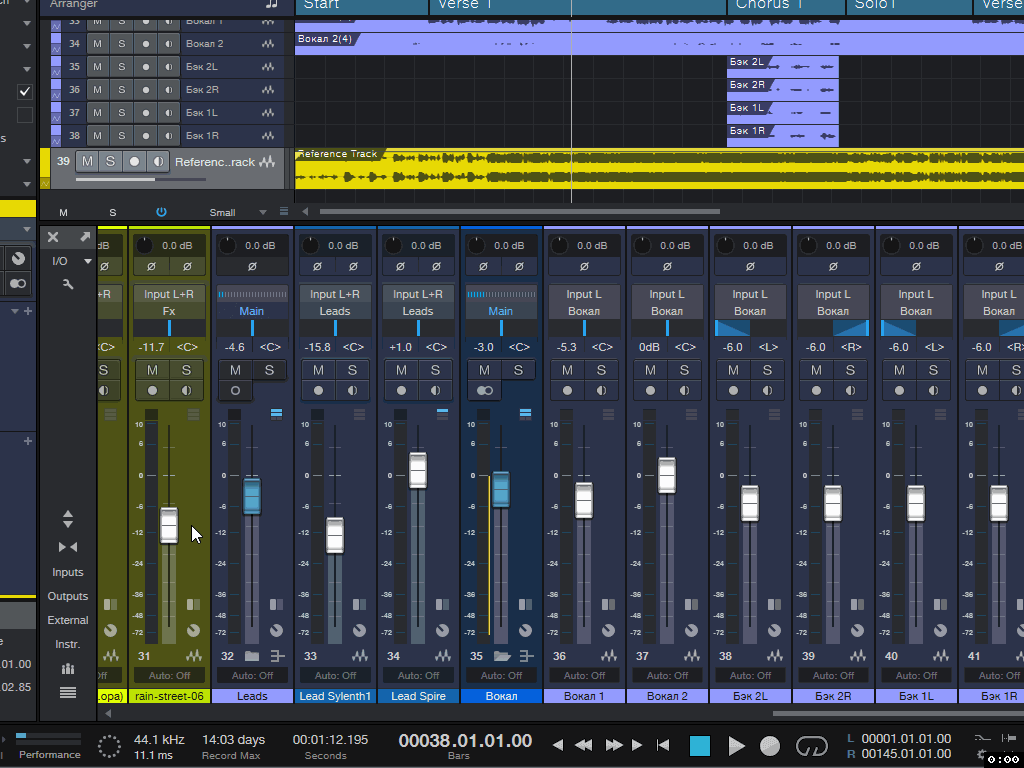Arm record on Бэк 2L mixer channel
This screenshot has width=1024, height=768.
[x=733, y=391]
